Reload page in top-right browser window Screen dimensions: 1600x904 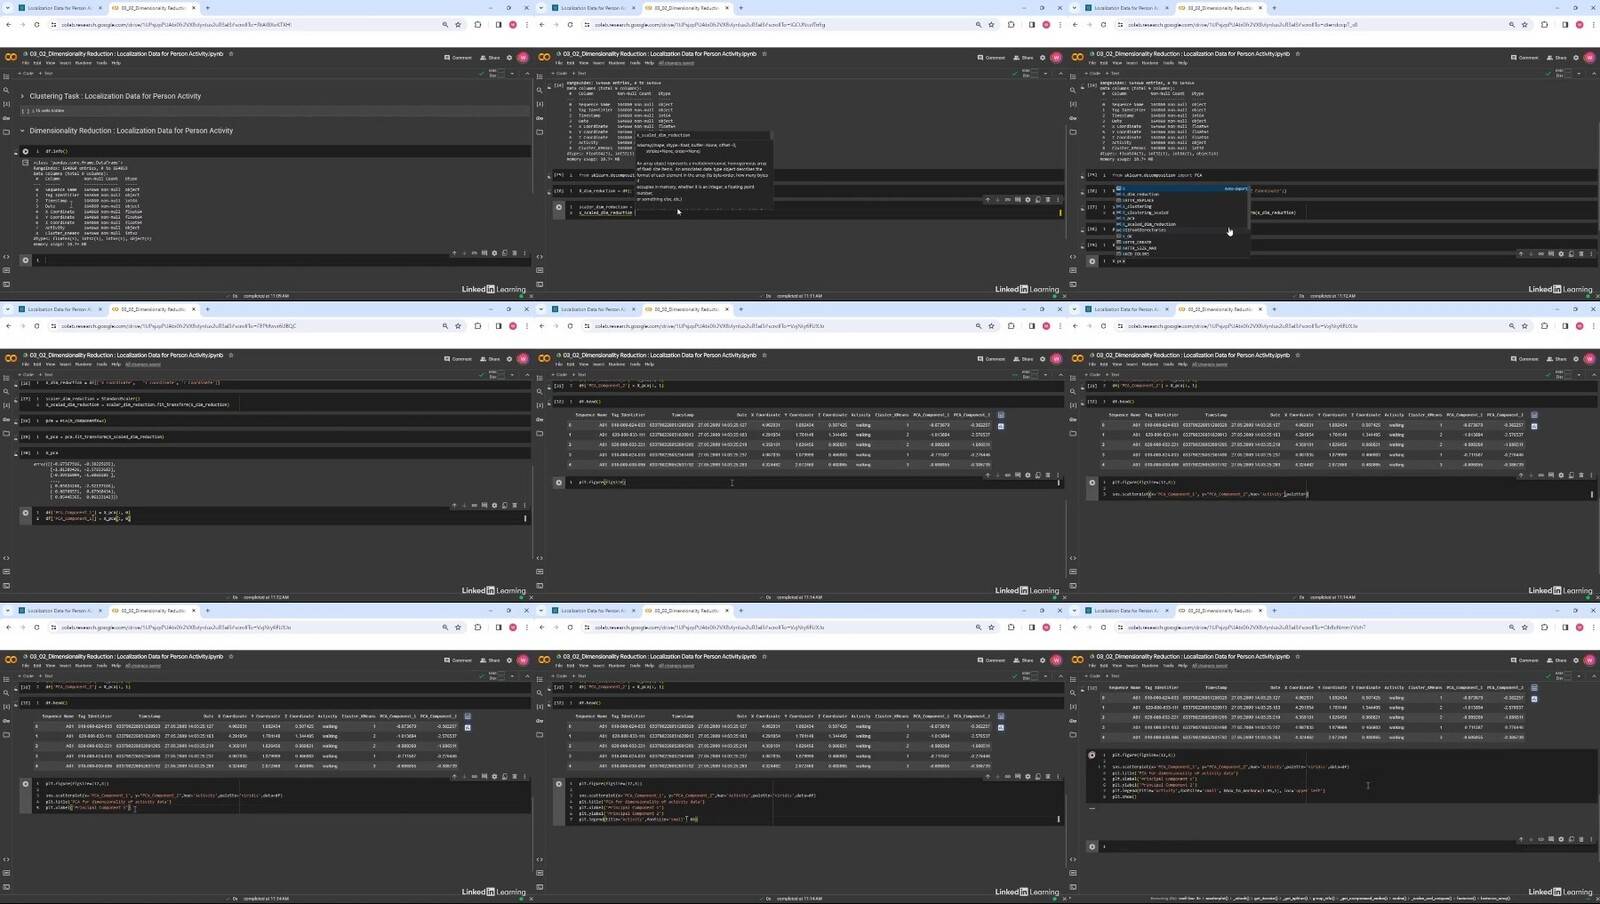point(1104,25)
